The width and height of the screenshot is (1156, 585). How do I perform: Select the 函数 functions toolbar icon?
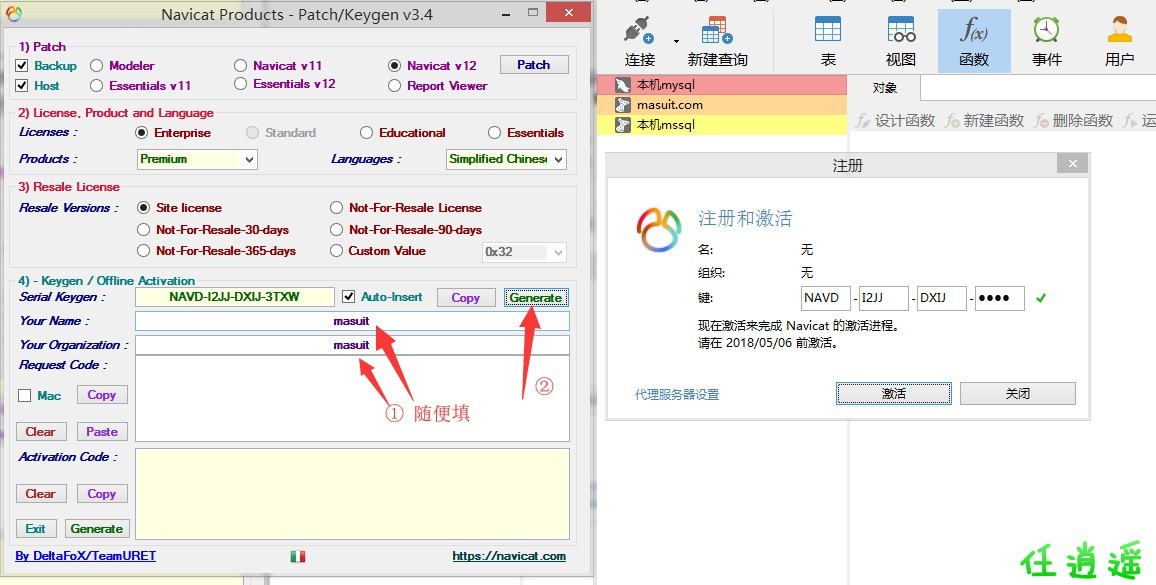974,41
